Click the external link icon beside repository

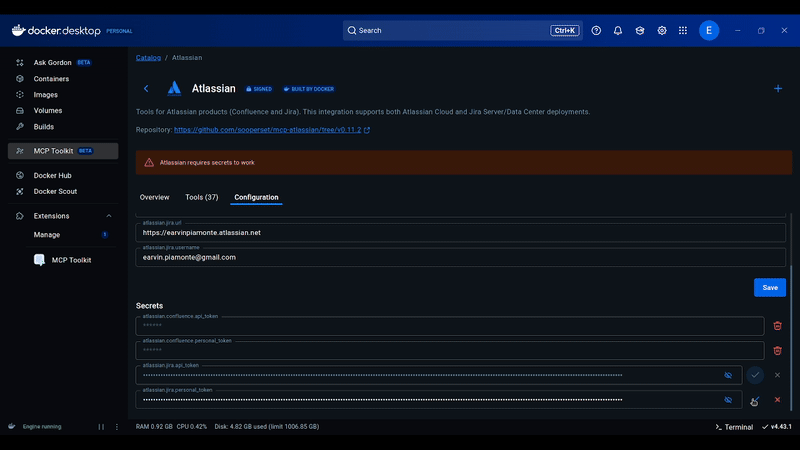click(x=367, y=130)
